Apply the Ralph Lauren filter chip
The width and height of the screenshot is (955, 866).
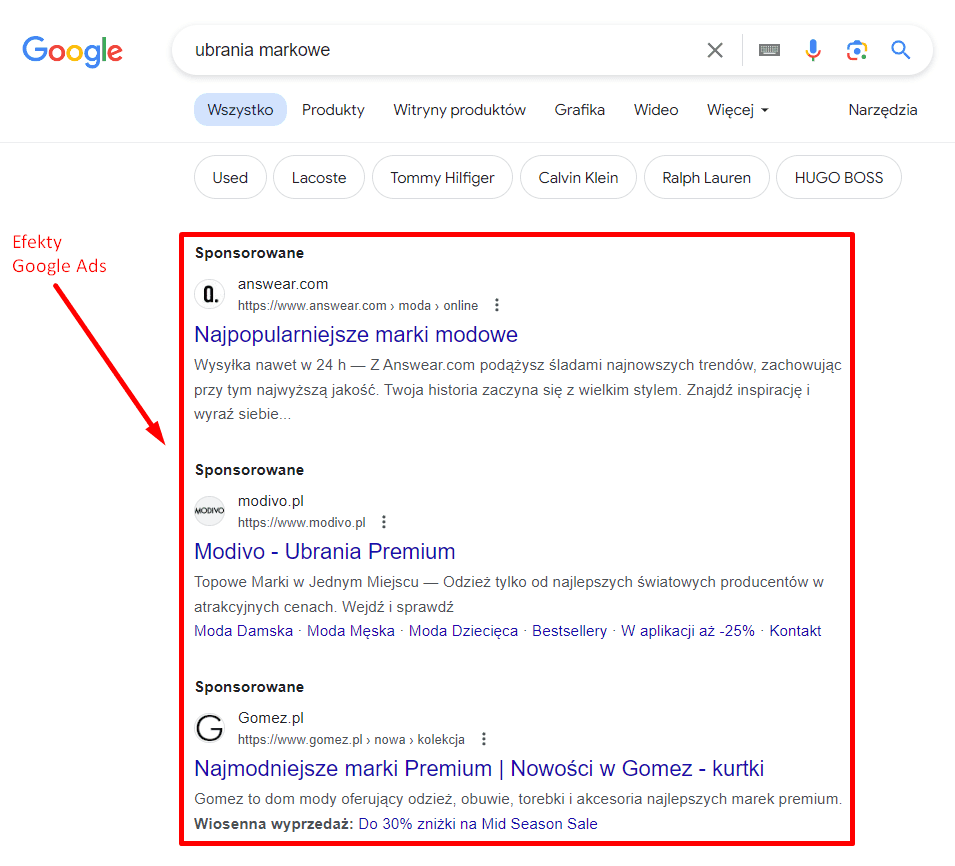click(x=707, y=177)
